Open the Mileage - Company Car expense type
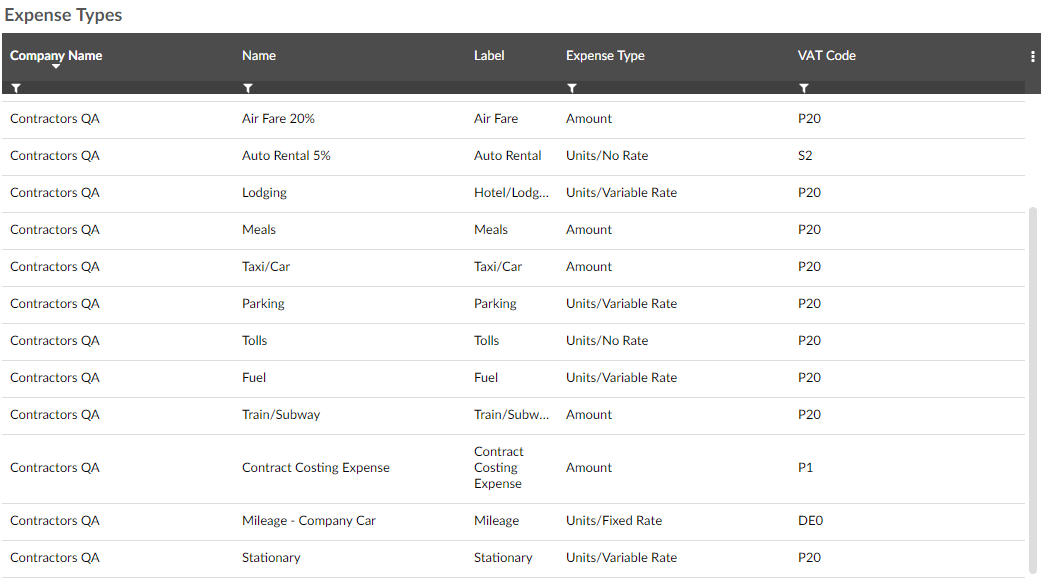 click(308, 520)
